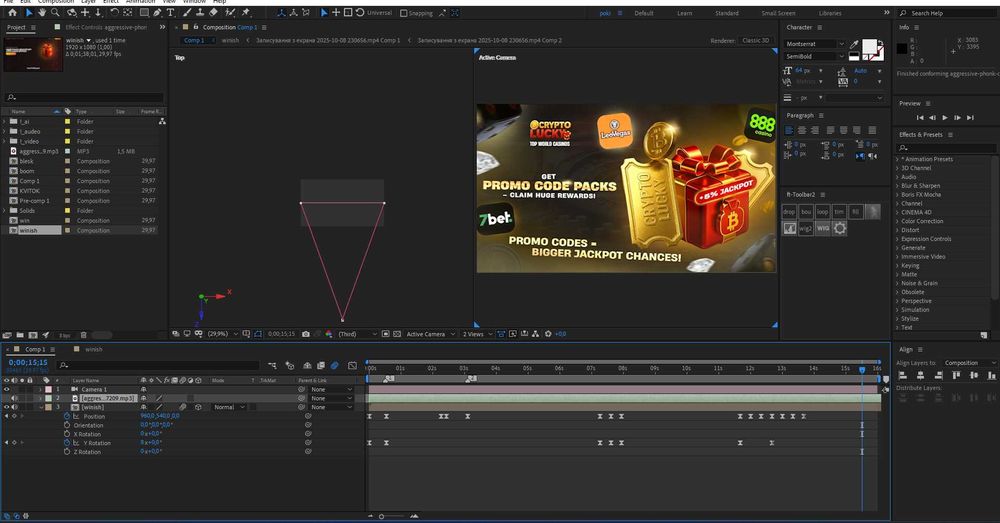Expand the Color Correction effects category
The height and width of the screenshot is (523, 1000).
(898, 221)
